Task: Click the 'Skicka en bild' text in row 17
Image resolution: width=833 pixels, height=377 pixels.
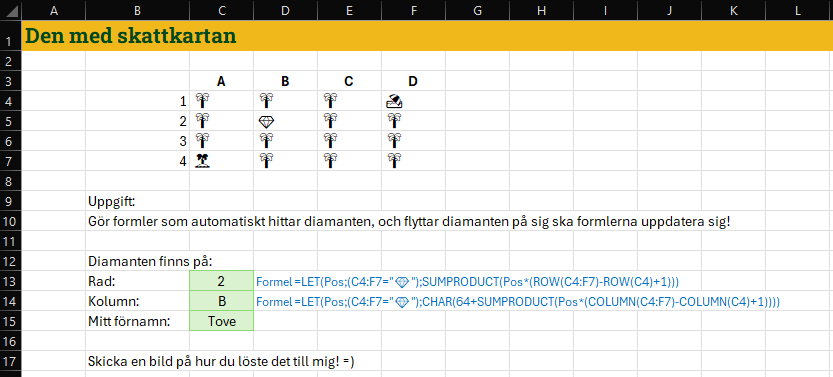Action: coord(221,361)
